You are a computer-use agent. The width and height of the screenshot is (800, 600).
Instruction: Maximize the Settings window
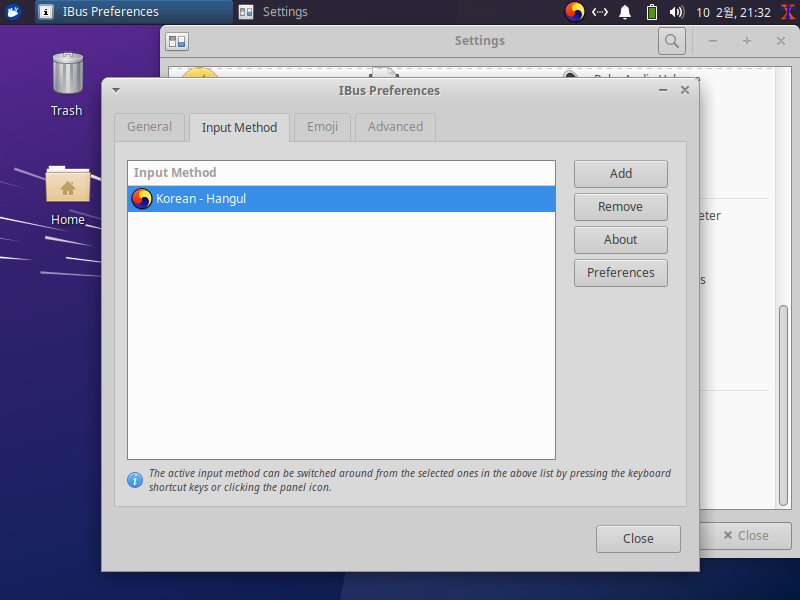click(747, 41)
